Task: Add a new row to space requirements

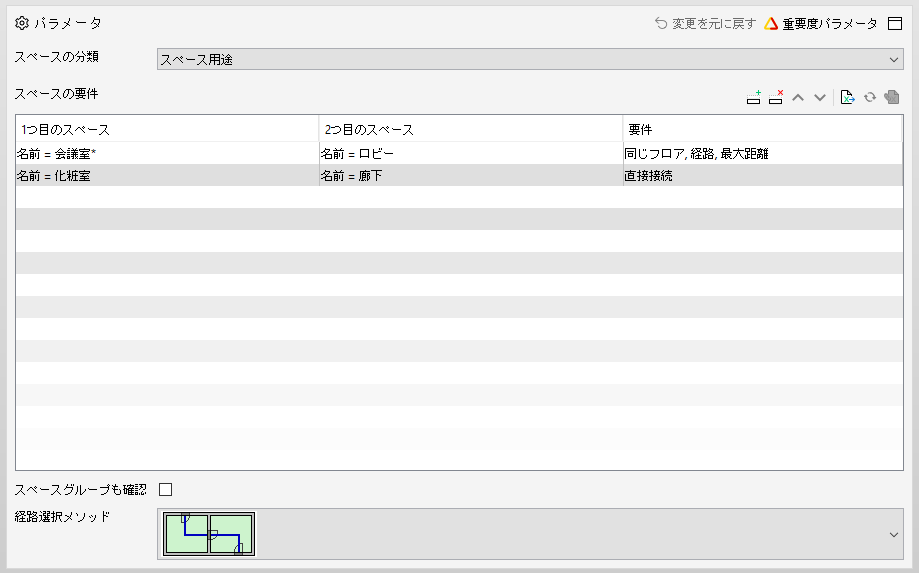Action: coord(754,97)
